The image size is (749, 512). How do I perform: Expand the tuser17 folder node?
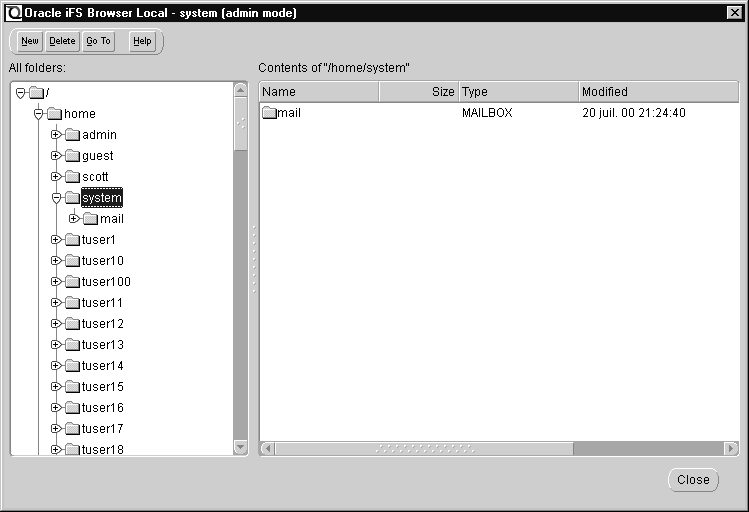point(56,429)
